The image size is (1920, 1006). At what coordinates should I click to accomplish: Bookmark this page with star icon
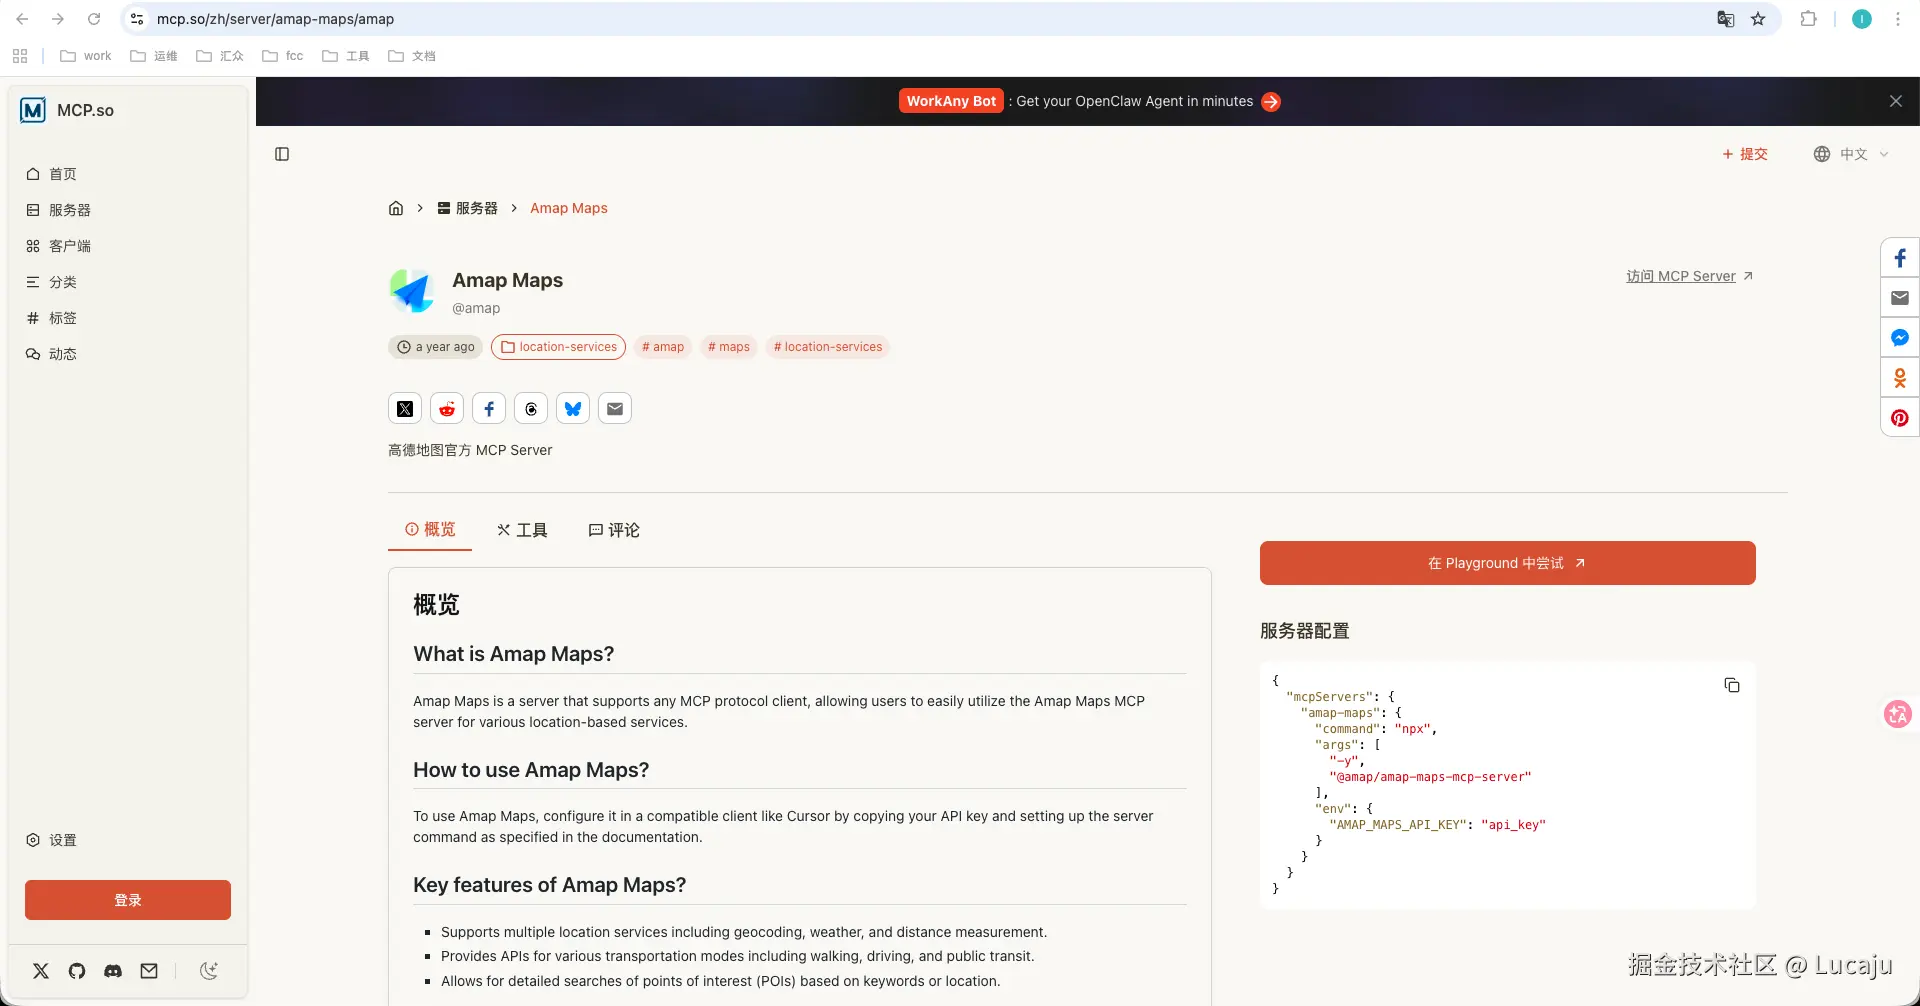(1758, 19)
